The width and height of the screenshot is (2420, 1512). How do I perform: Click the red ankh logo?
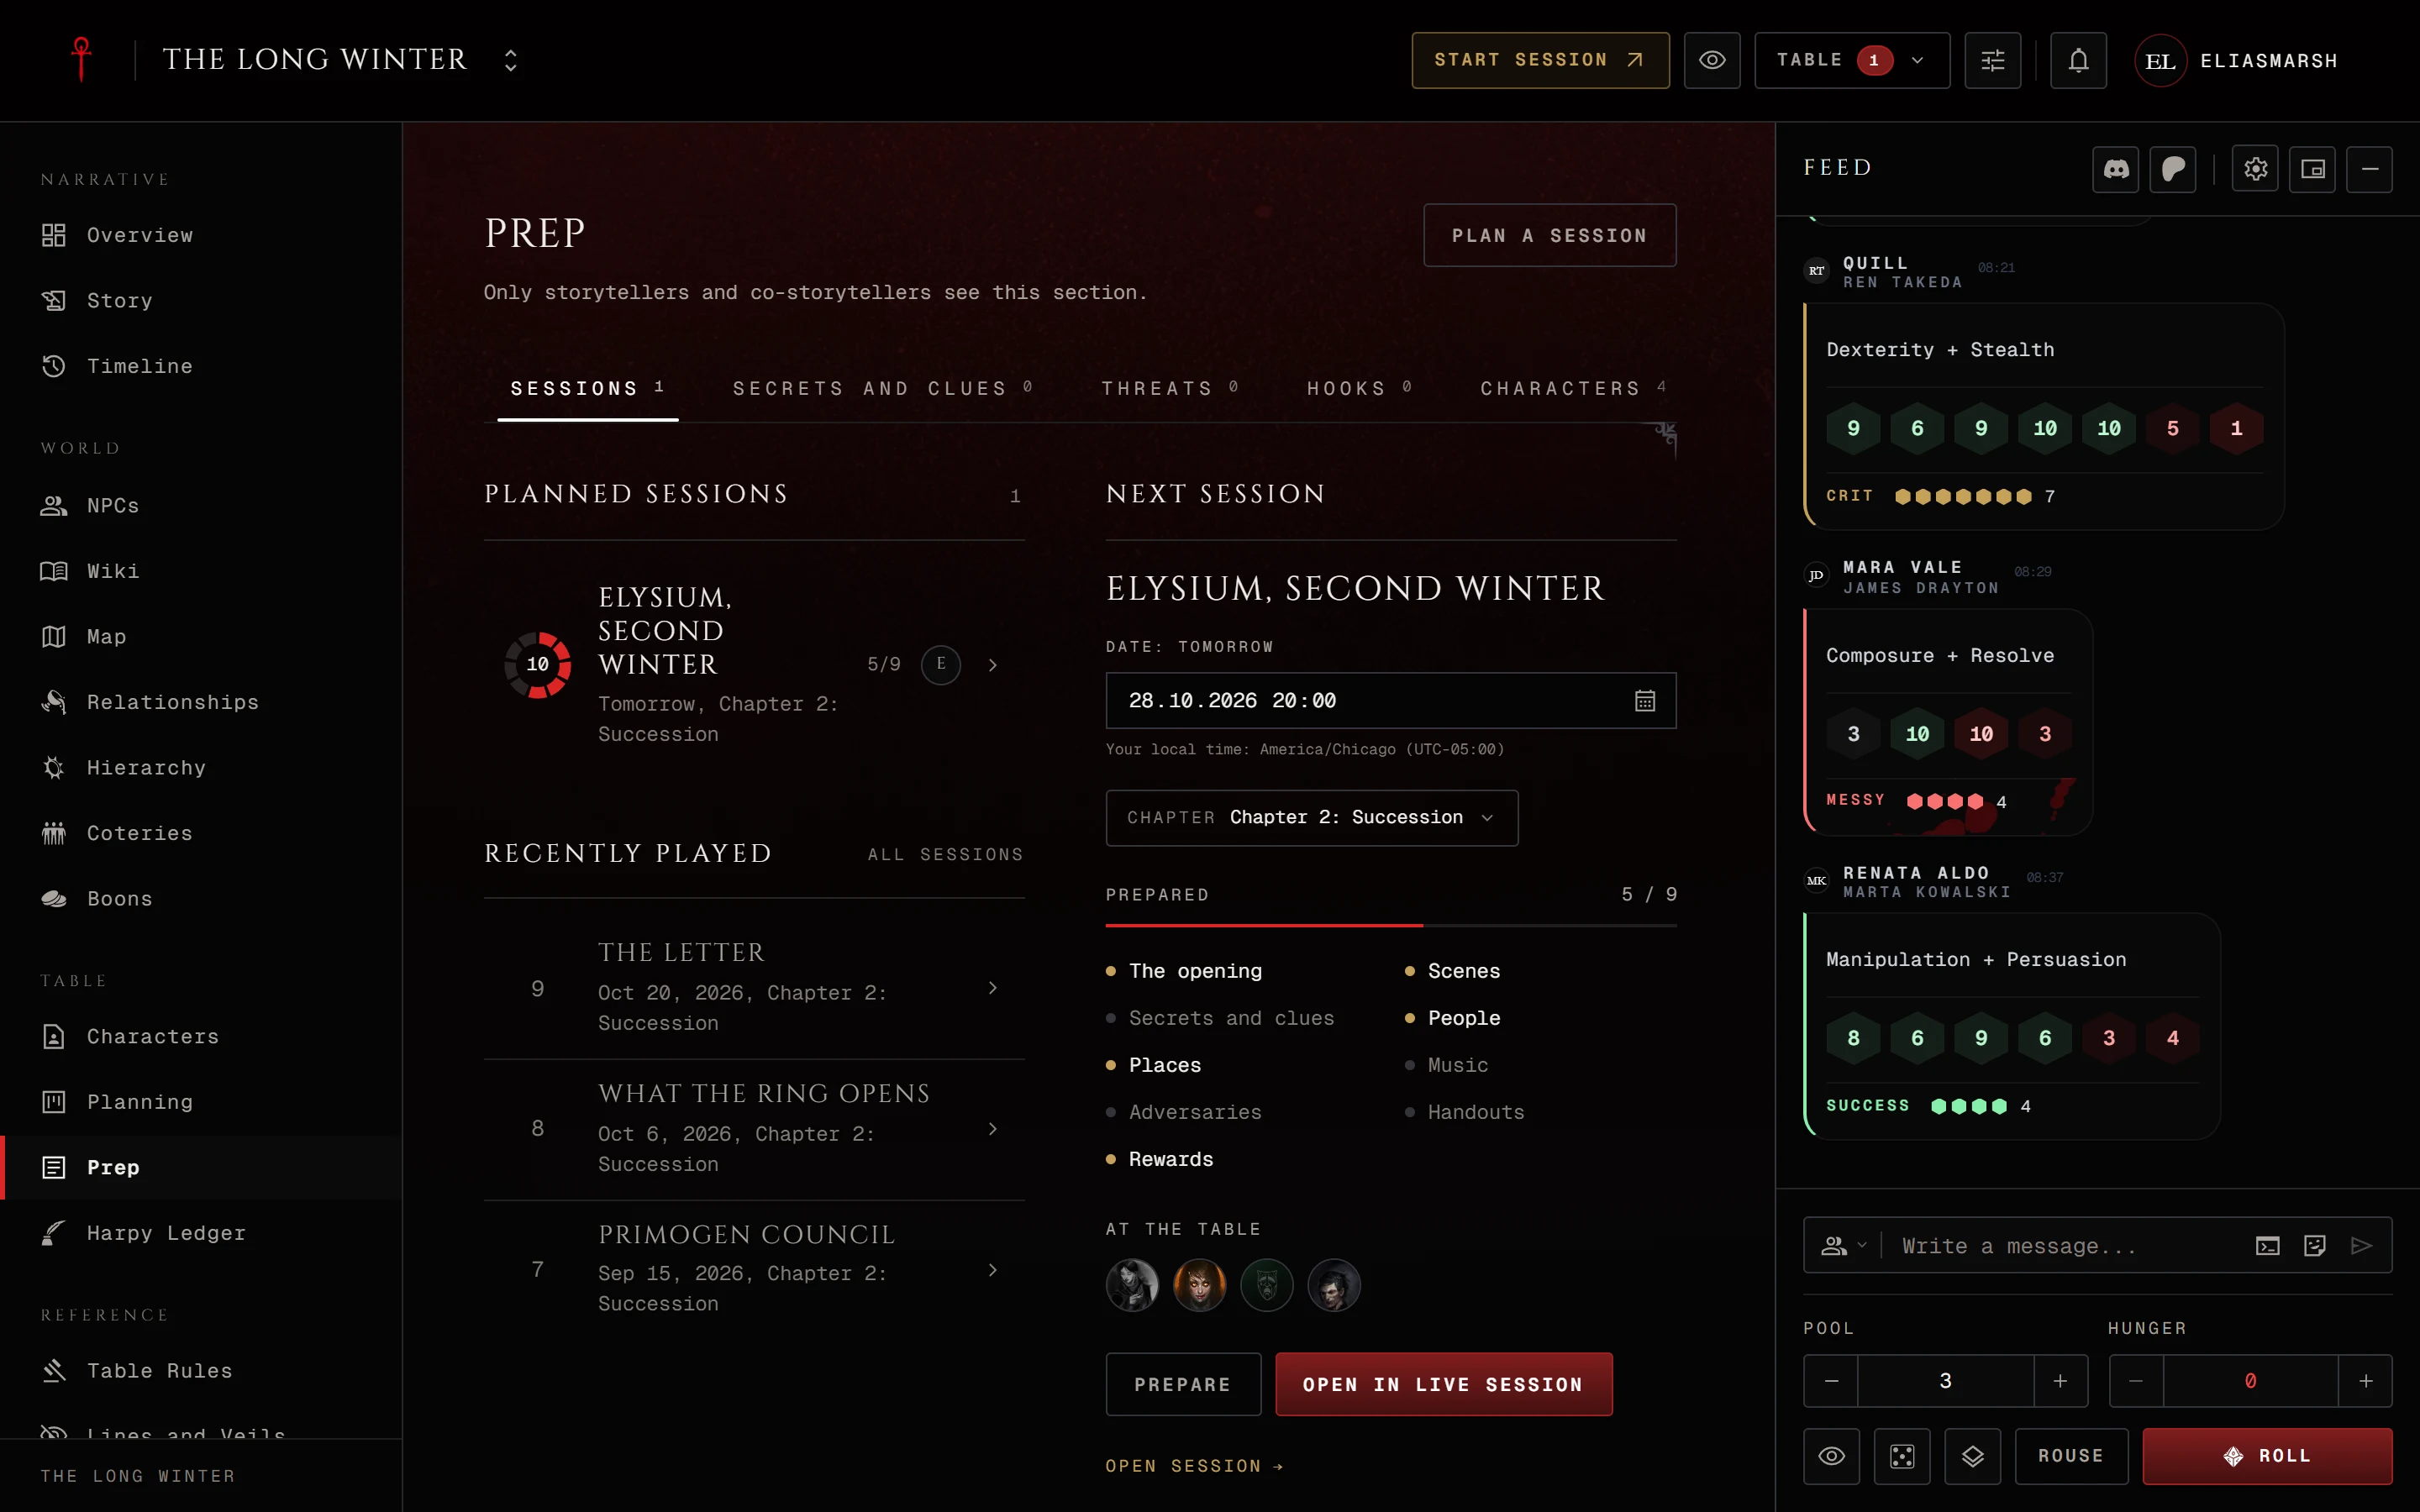pos(82,59)
